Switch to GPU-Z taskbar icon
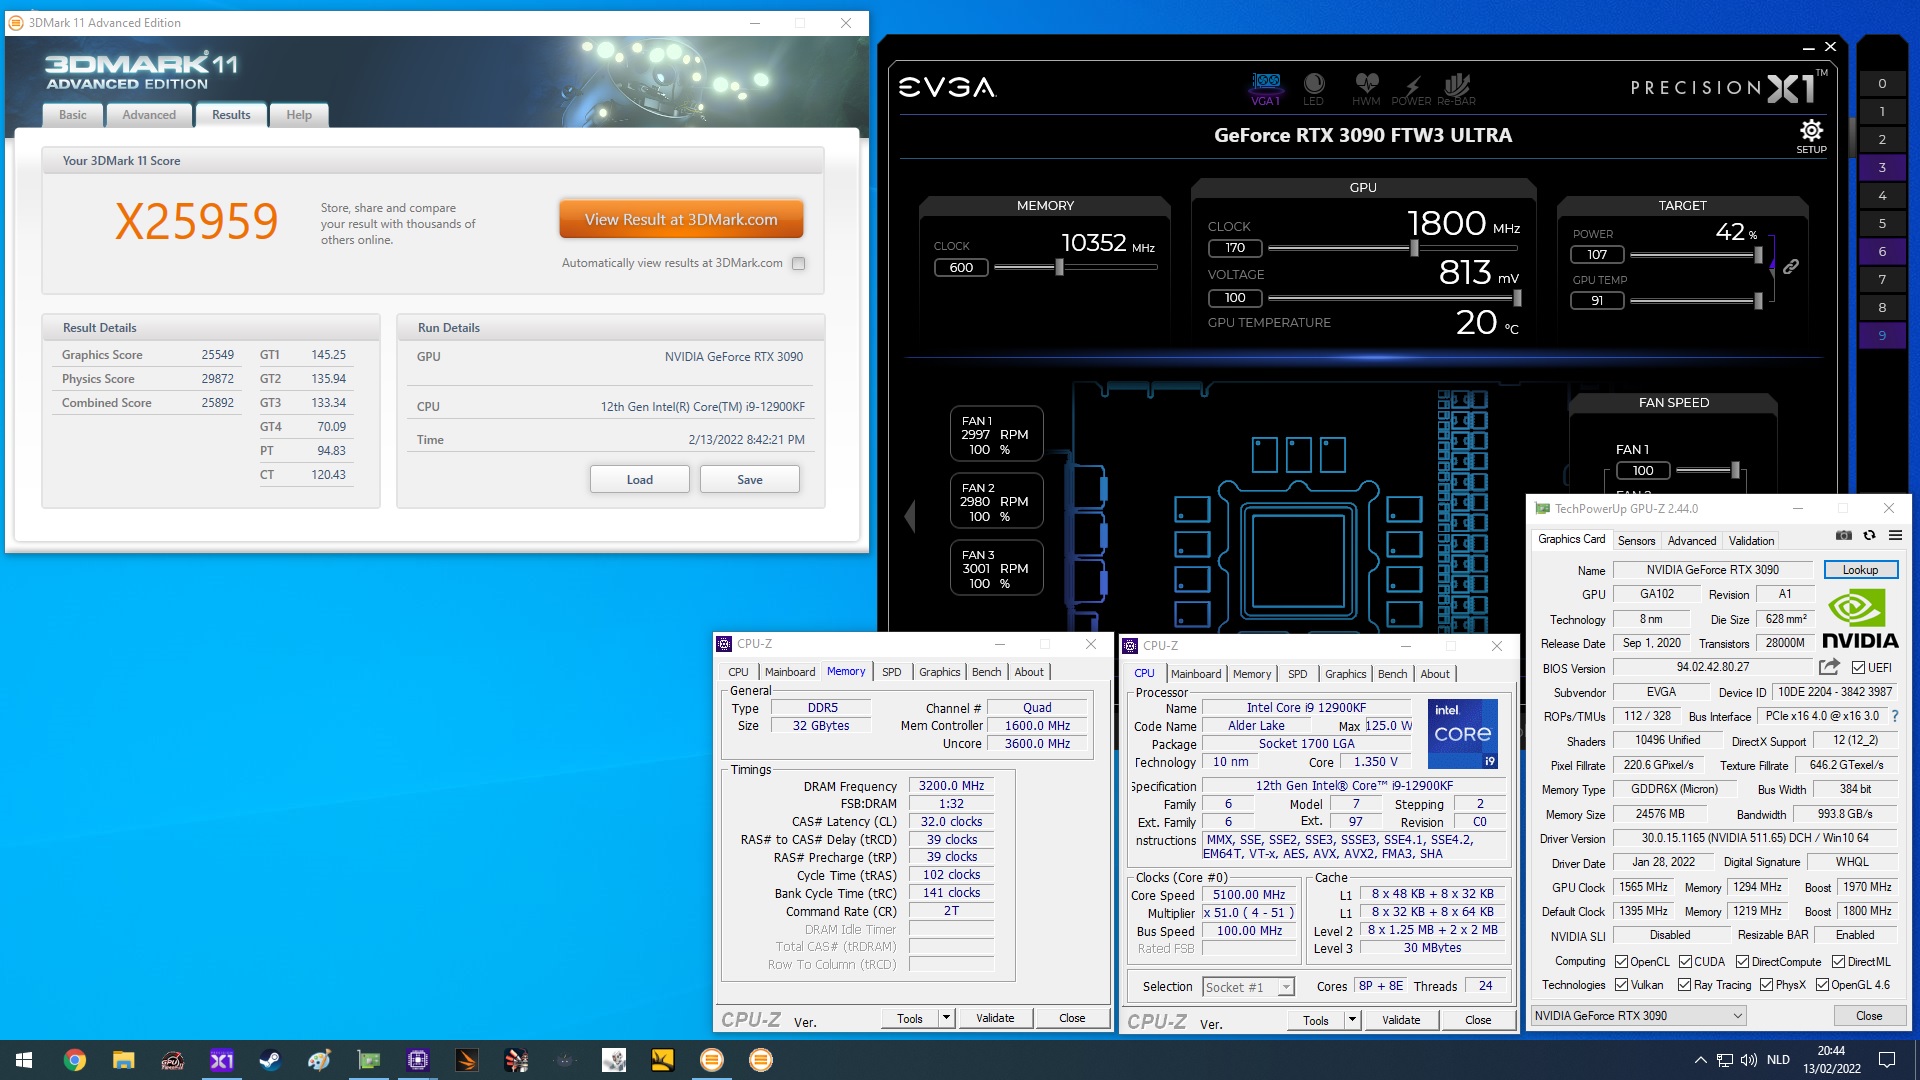This screenshot has width=1920, height=1080. tap(369, 1060)
